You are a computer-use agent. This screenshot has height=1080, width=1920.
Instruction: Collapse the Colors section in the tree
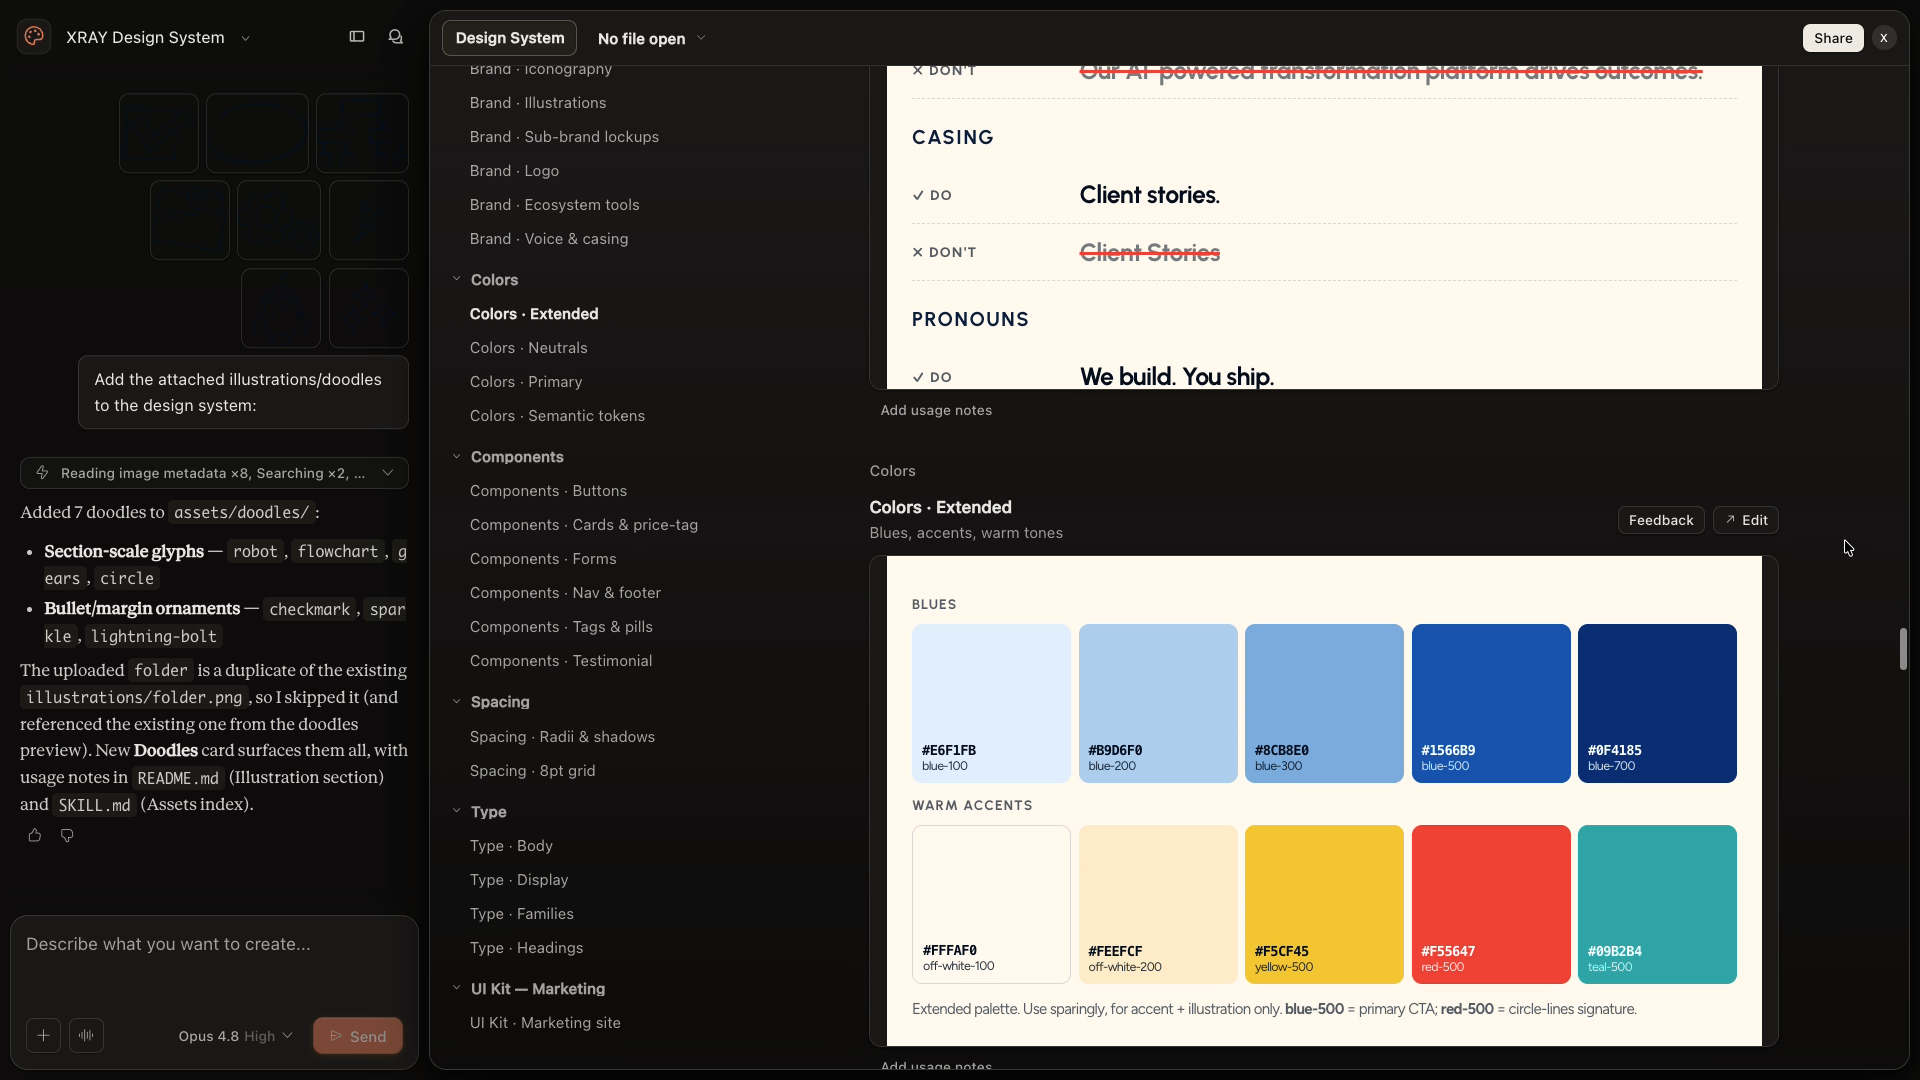tap(456, 280)
